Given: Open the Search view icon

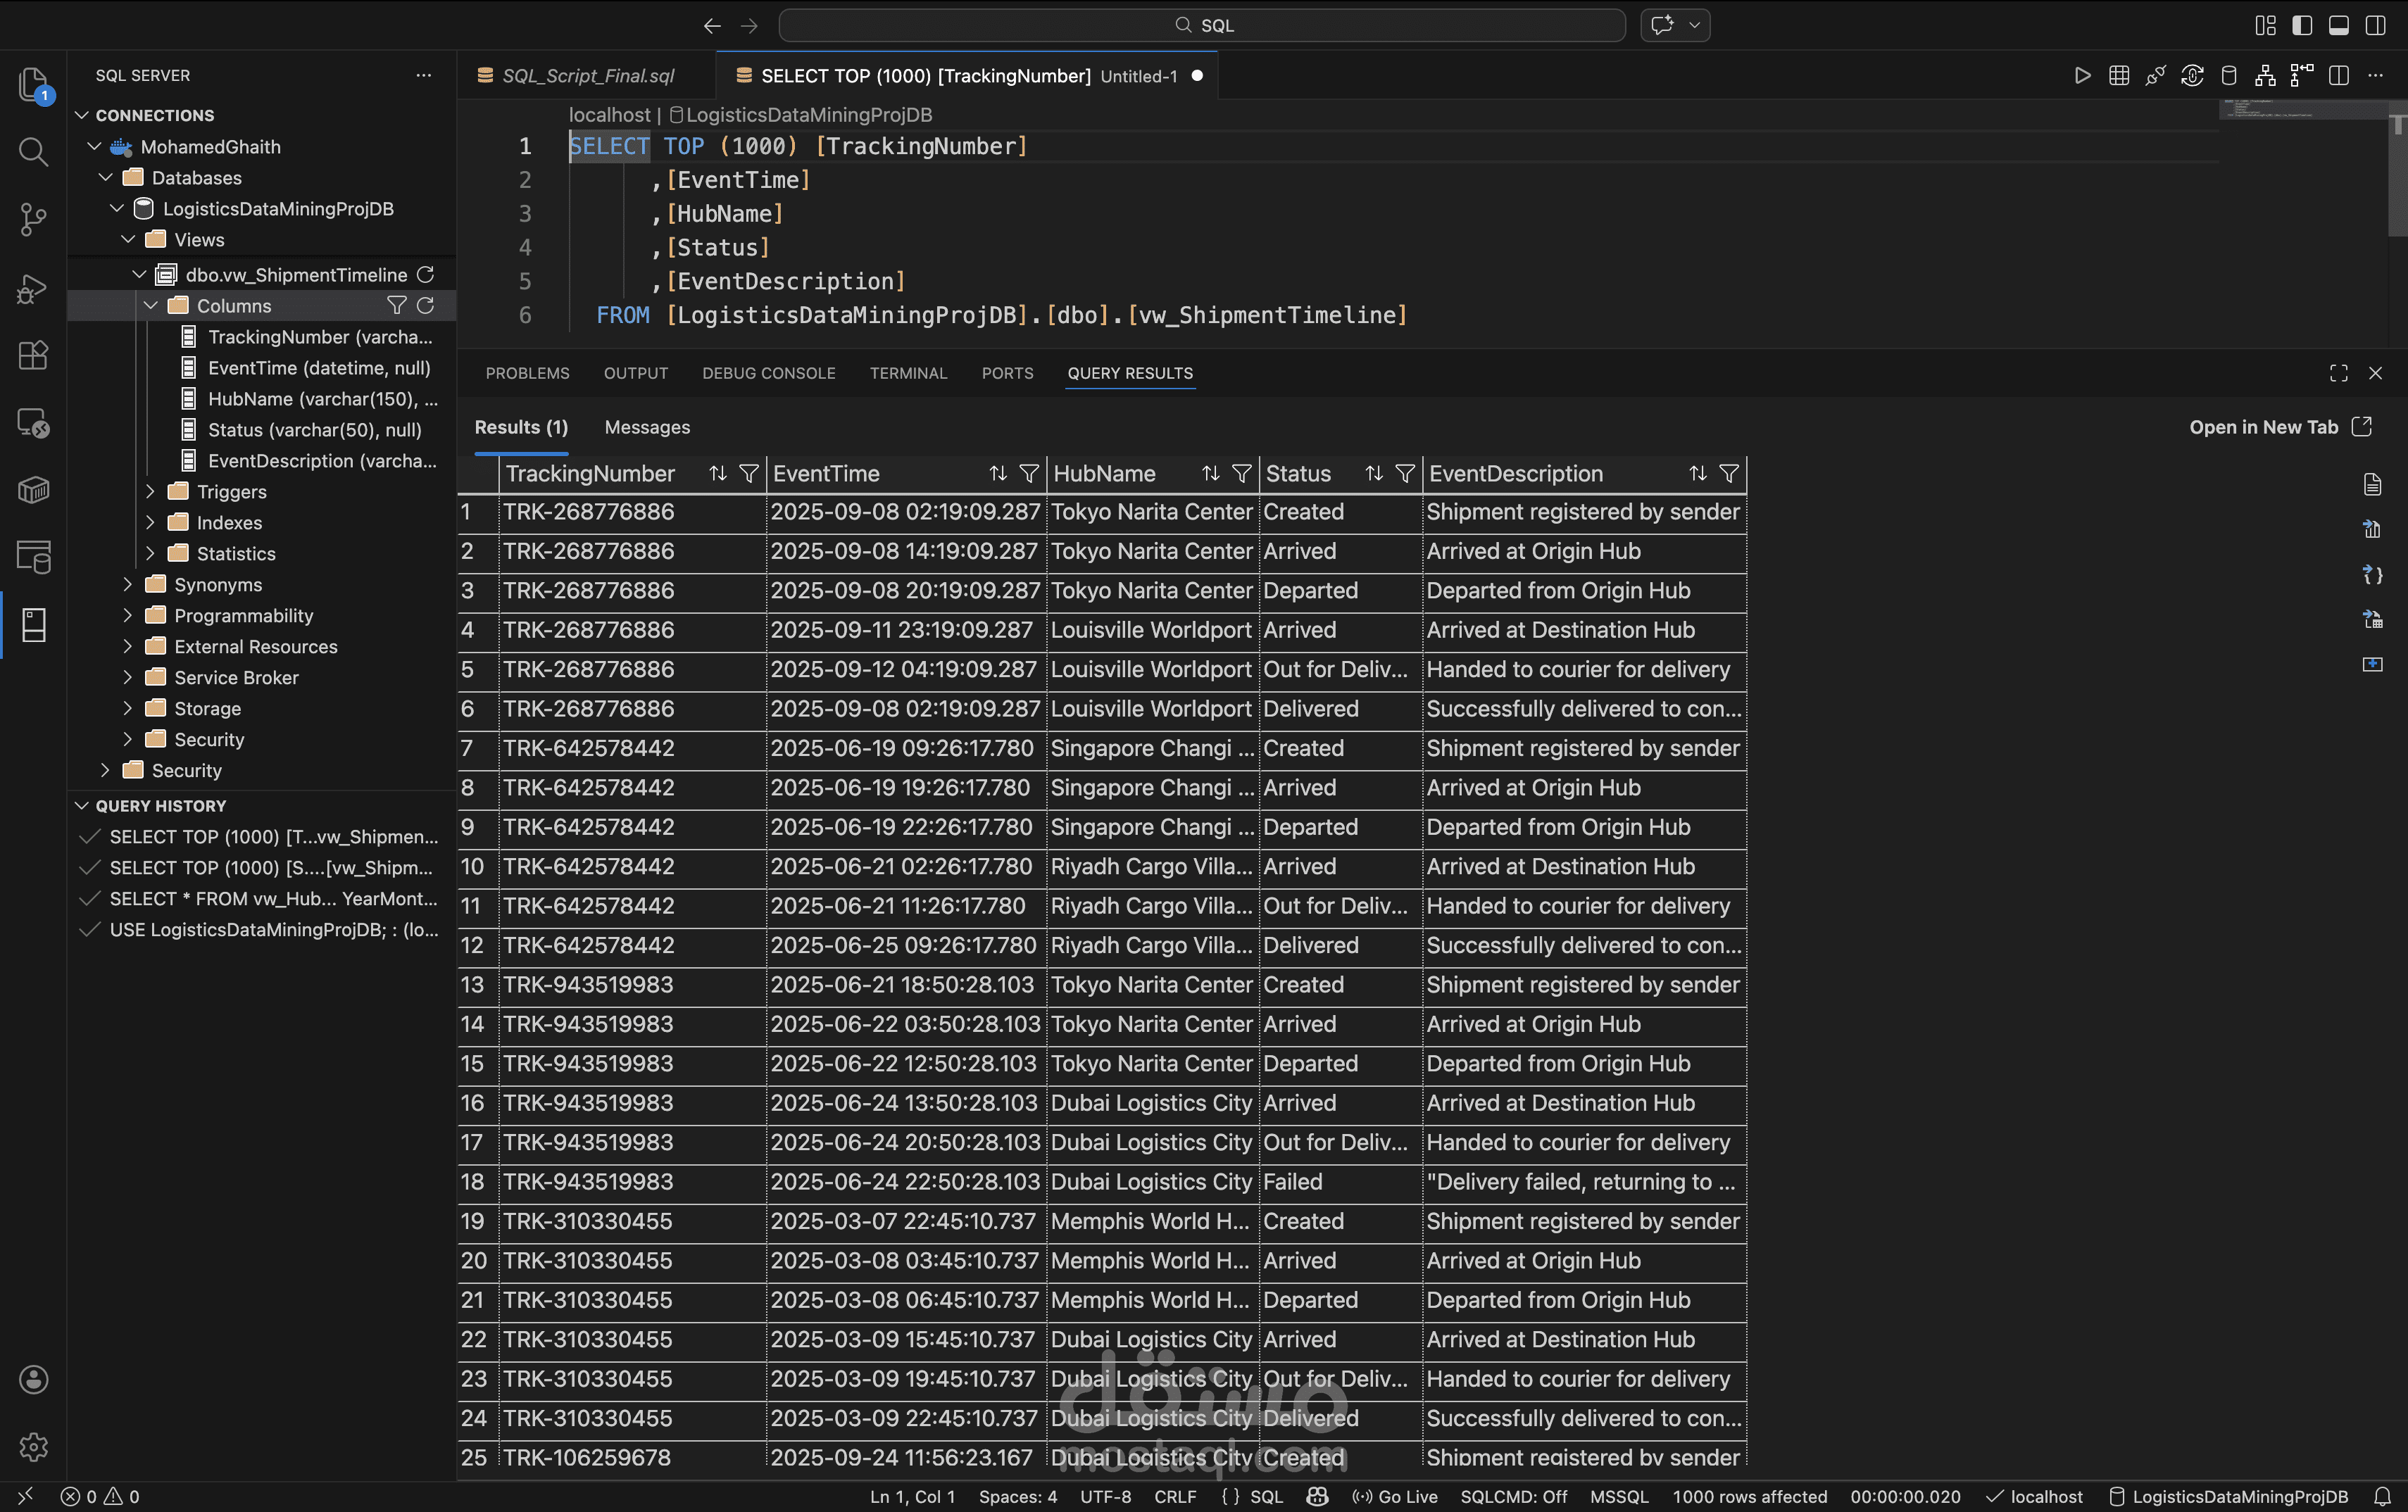Looking at the screenshot, I should coord(33,152).
